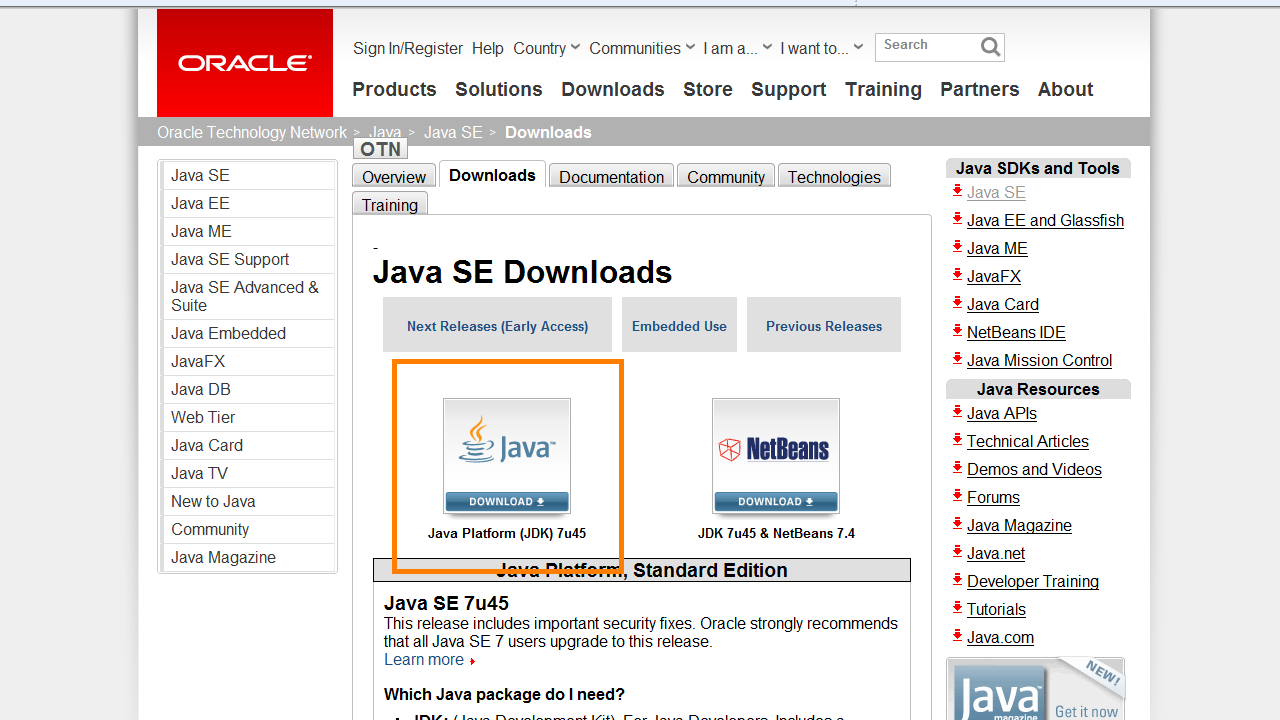Click the search magnifier icon
The height and width of the screenshot is (720, 1280).
[990, 47]
